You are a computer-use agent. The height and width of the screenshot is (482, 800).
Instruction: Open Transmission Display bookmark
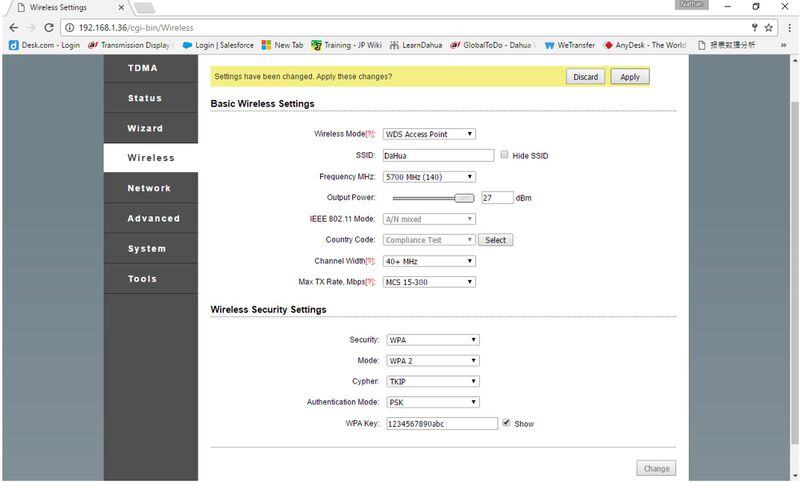[x=129, y=45]
